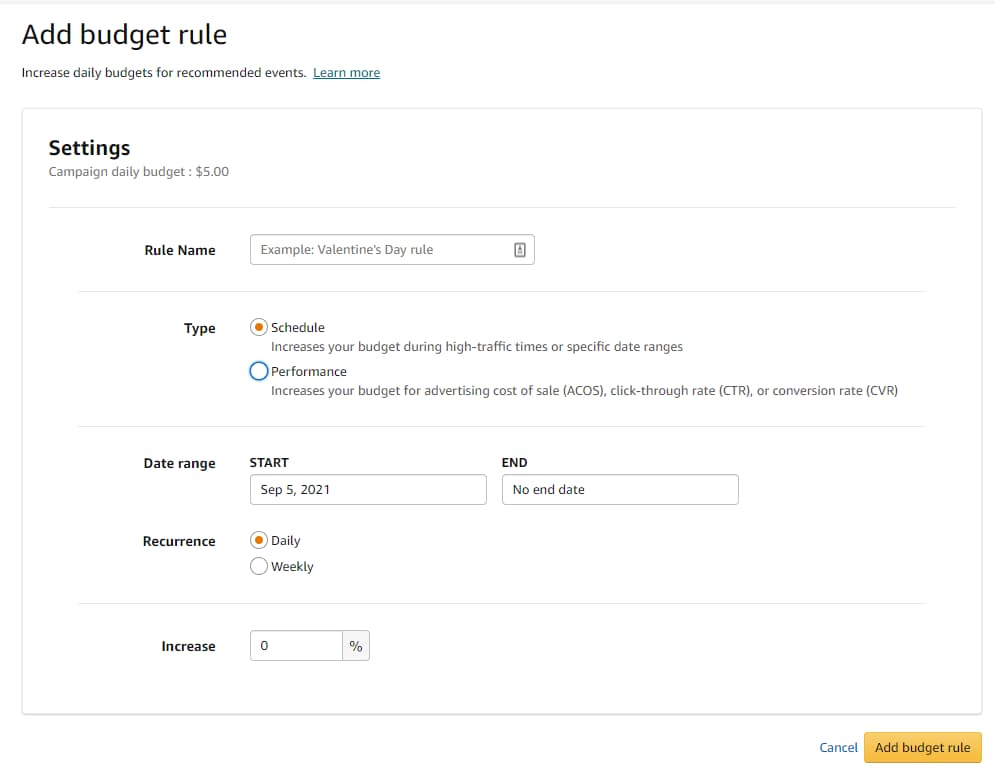Click the Recurrence field label

click(179, 541)
